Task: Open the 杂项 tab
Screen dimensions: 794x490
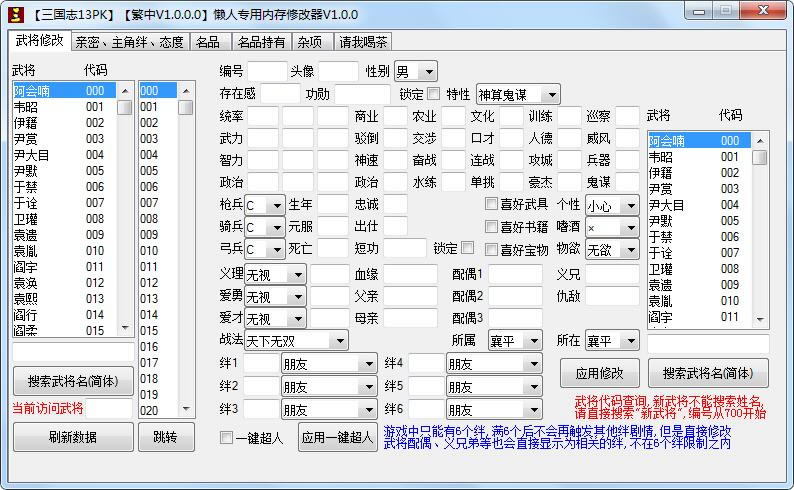Action: click(310, 42)
